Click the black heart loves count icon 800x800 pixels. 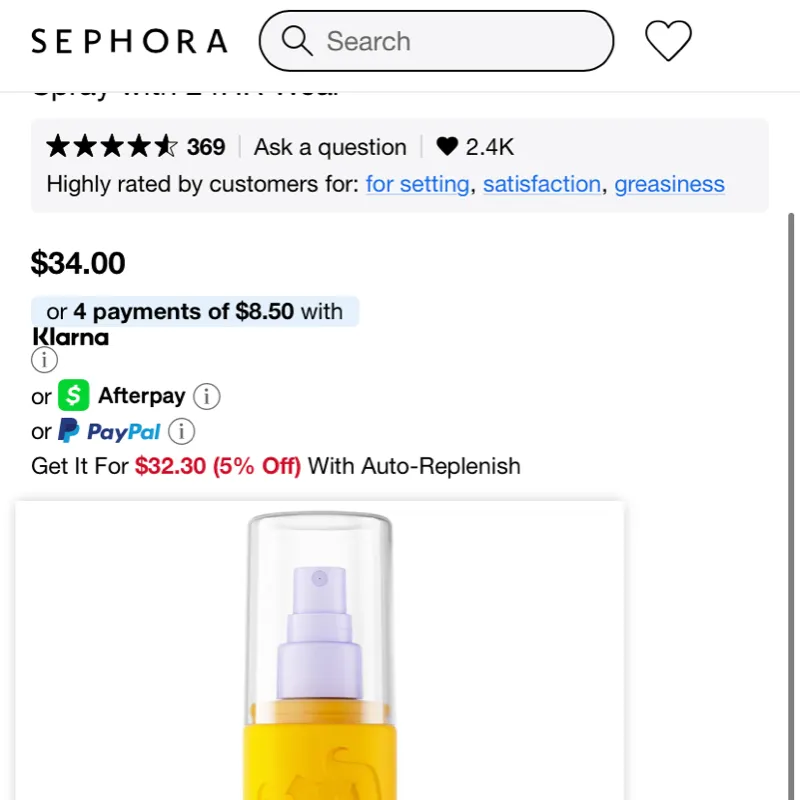click(x=447, y=148)
